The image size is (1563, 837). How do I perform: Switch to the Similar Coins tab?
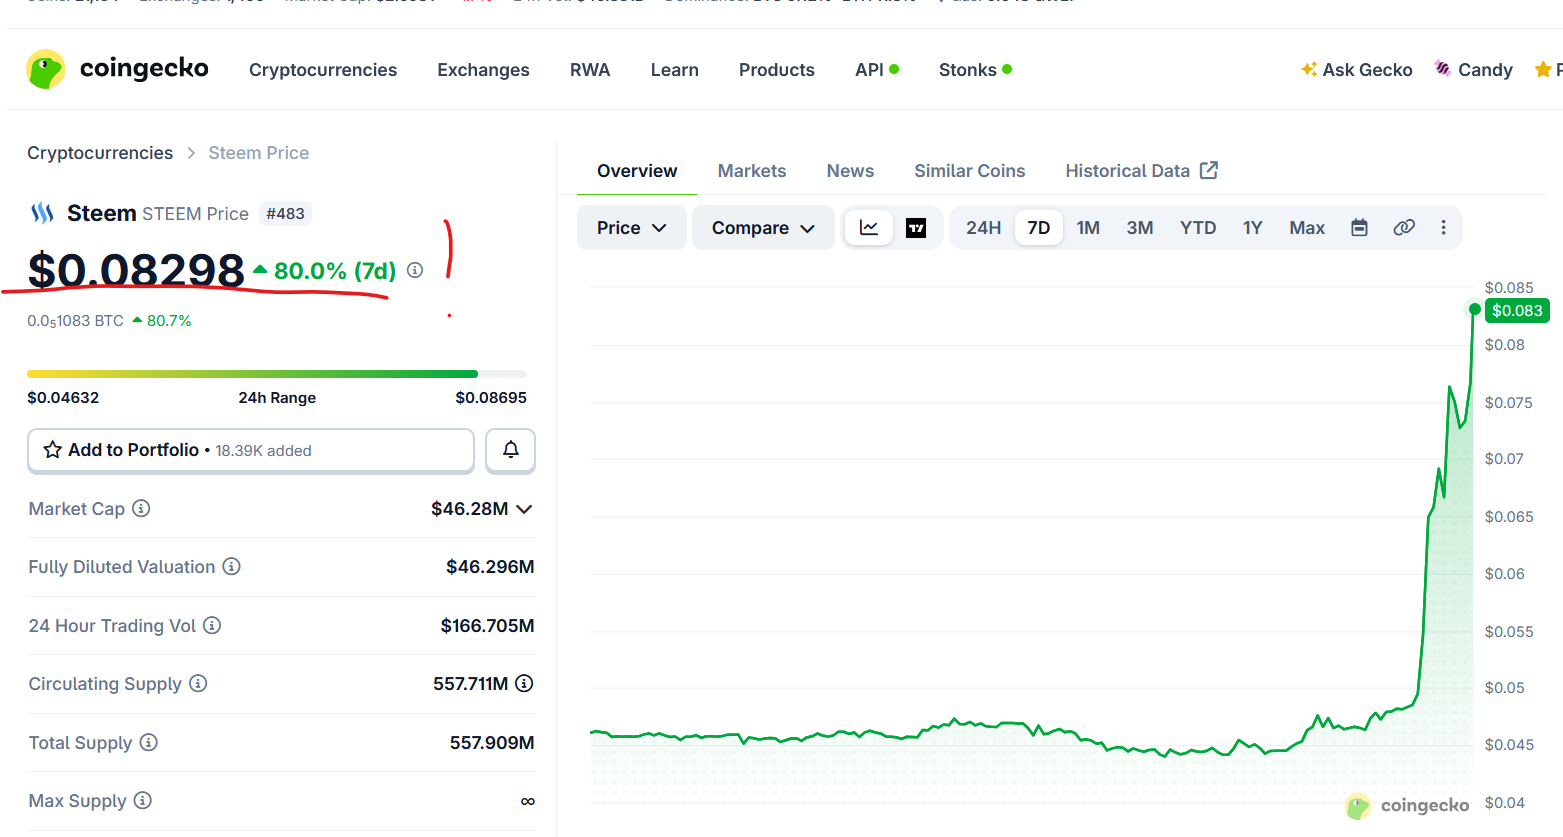tap(970, 171)
